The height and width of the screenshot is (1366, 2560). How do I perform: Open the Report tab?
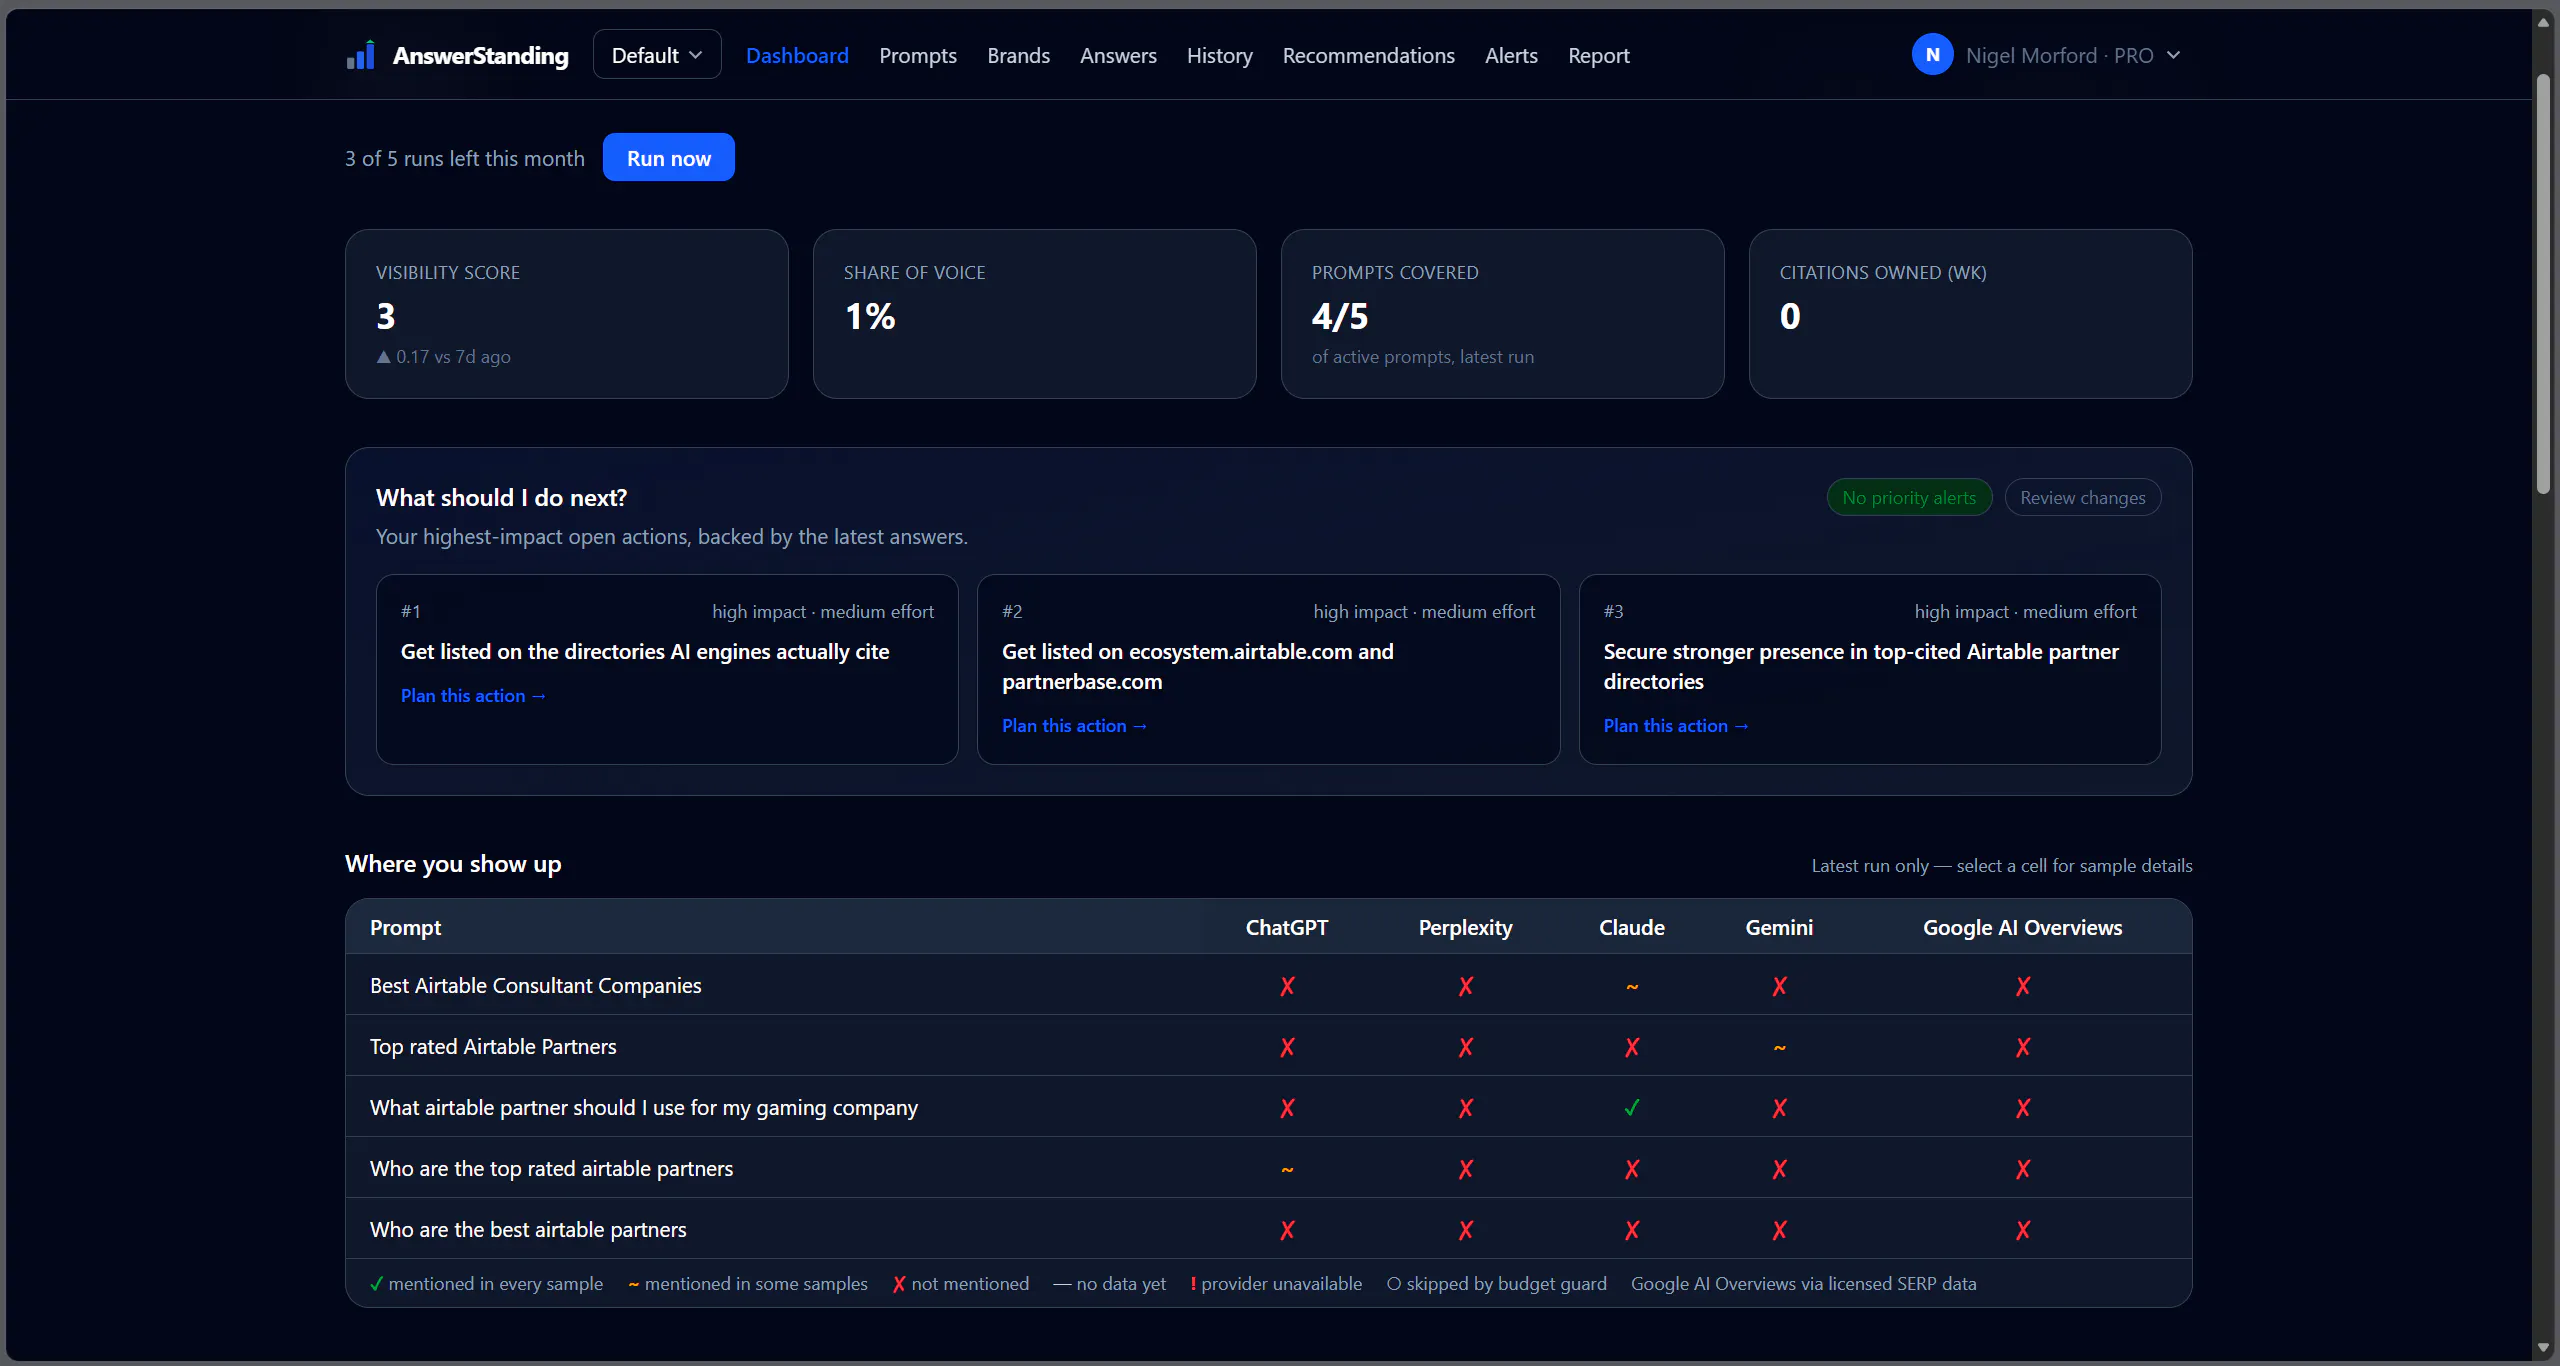tap(1598, 56)
